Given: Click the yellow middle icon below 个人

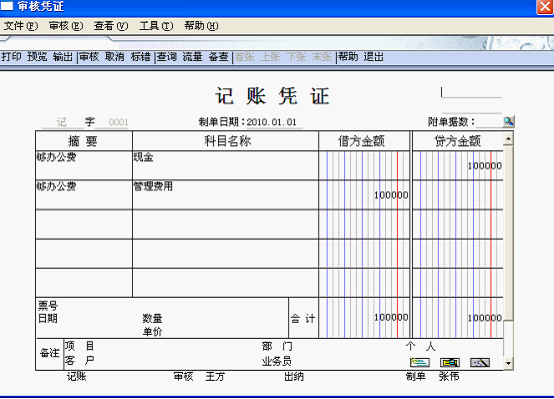Looking at the screenshot, I should point(450,362).
